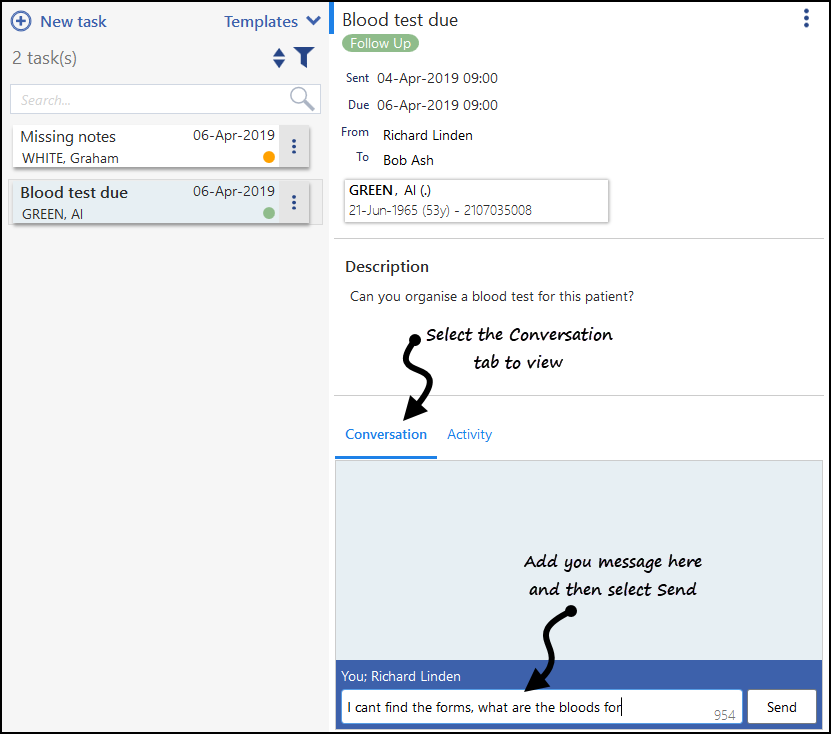Viewport: 831px width, 734px height.
Task: Open the task filter funnel icon
Action: click(x=305, y=57)
